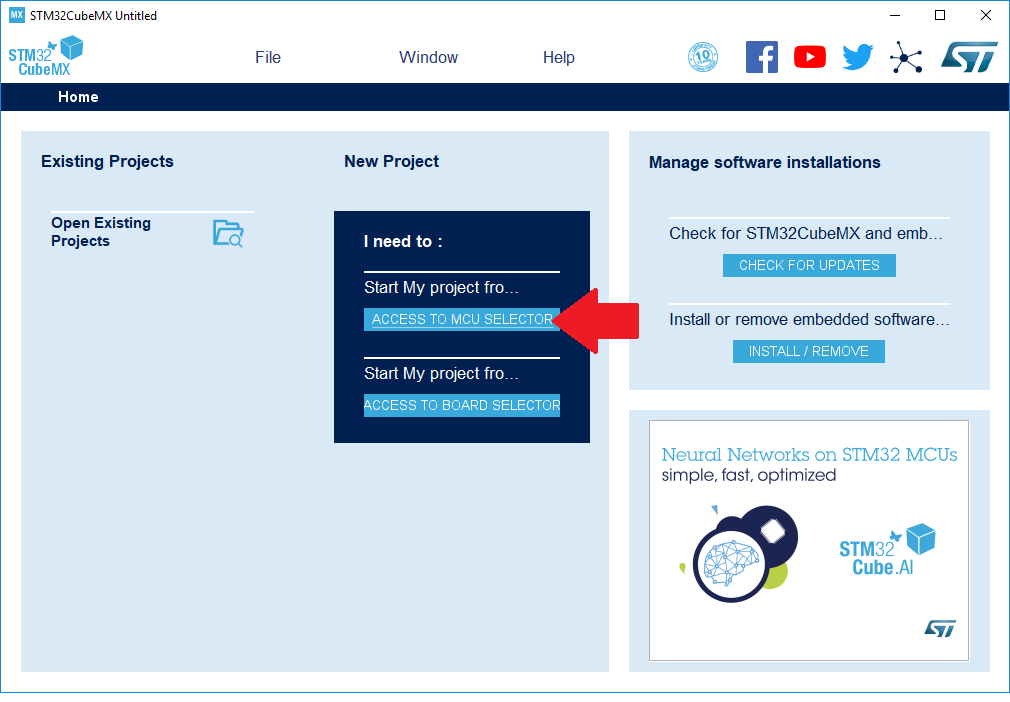Click the STM32CubeMX logo
Viewport: 1010px width, 702px height.
(46, 56)
